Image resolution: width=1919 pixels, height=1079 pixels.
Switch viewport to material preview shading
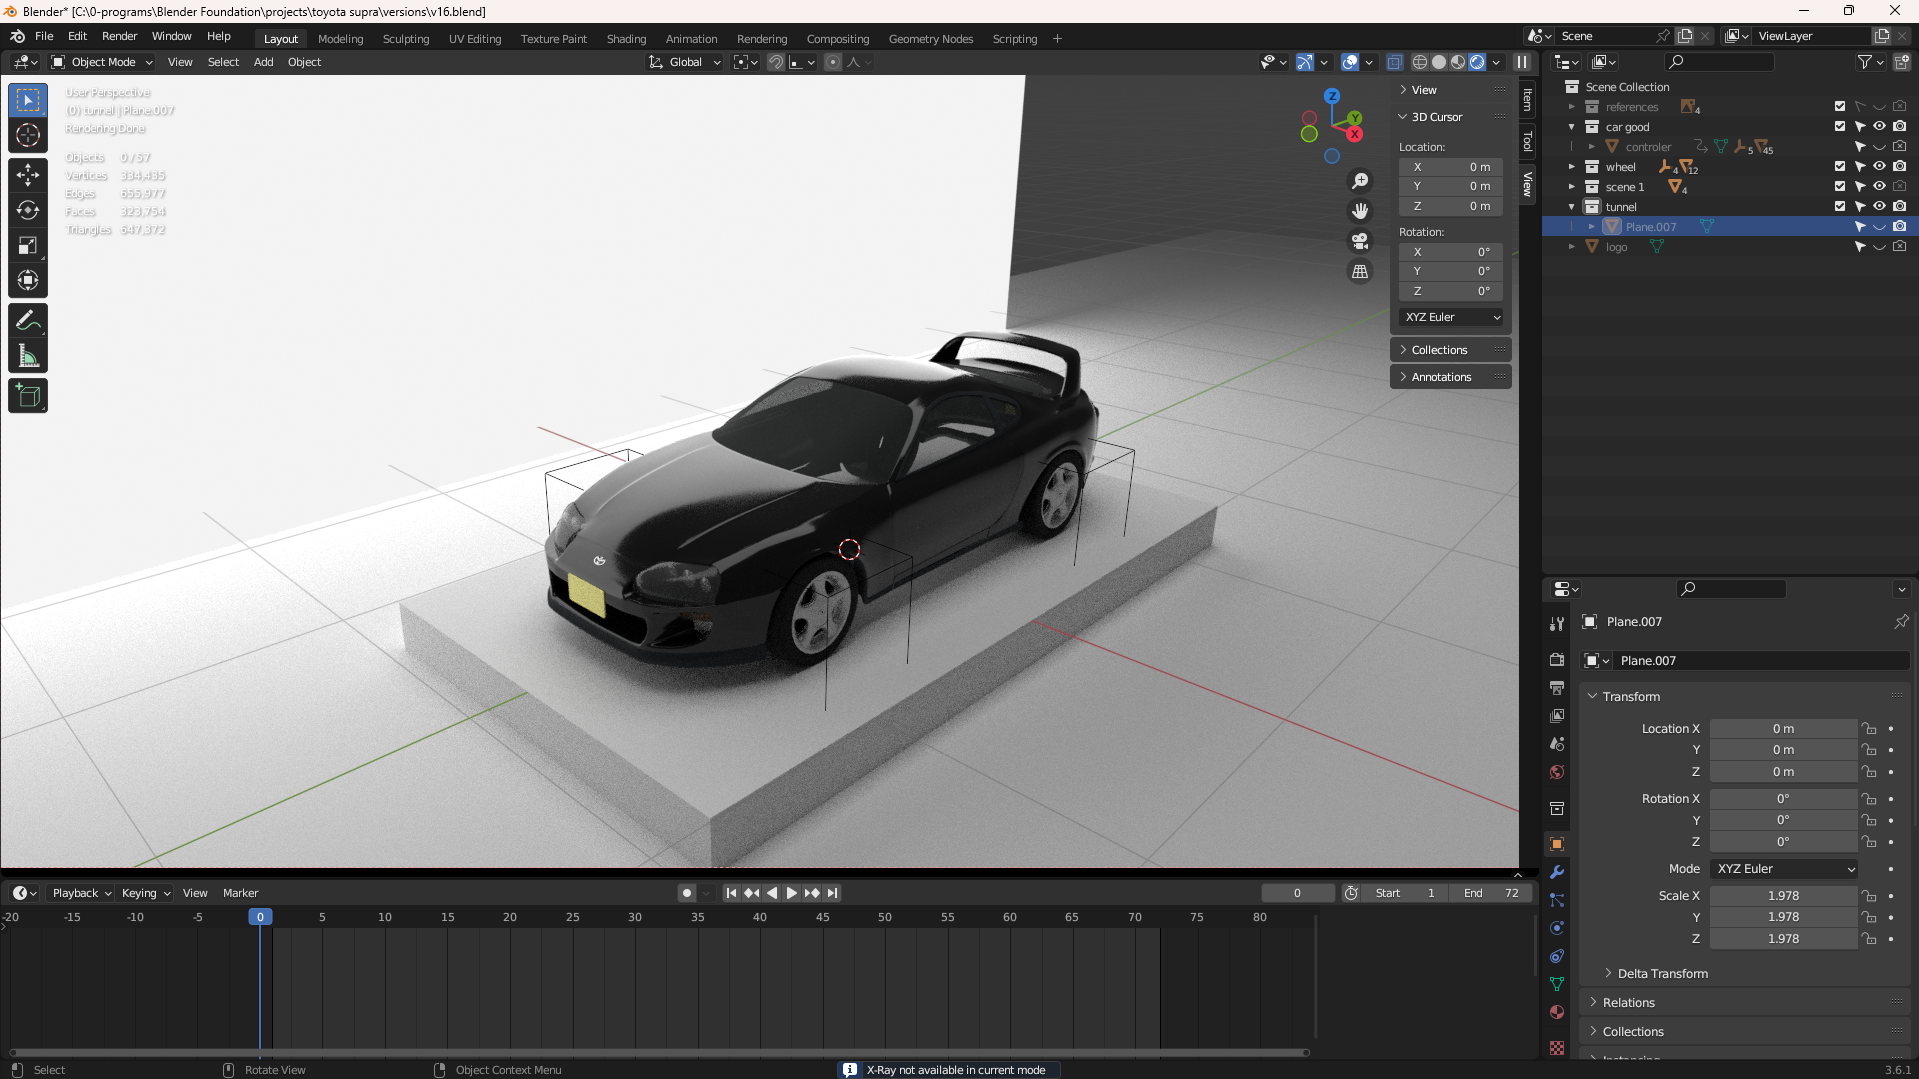1458,62
